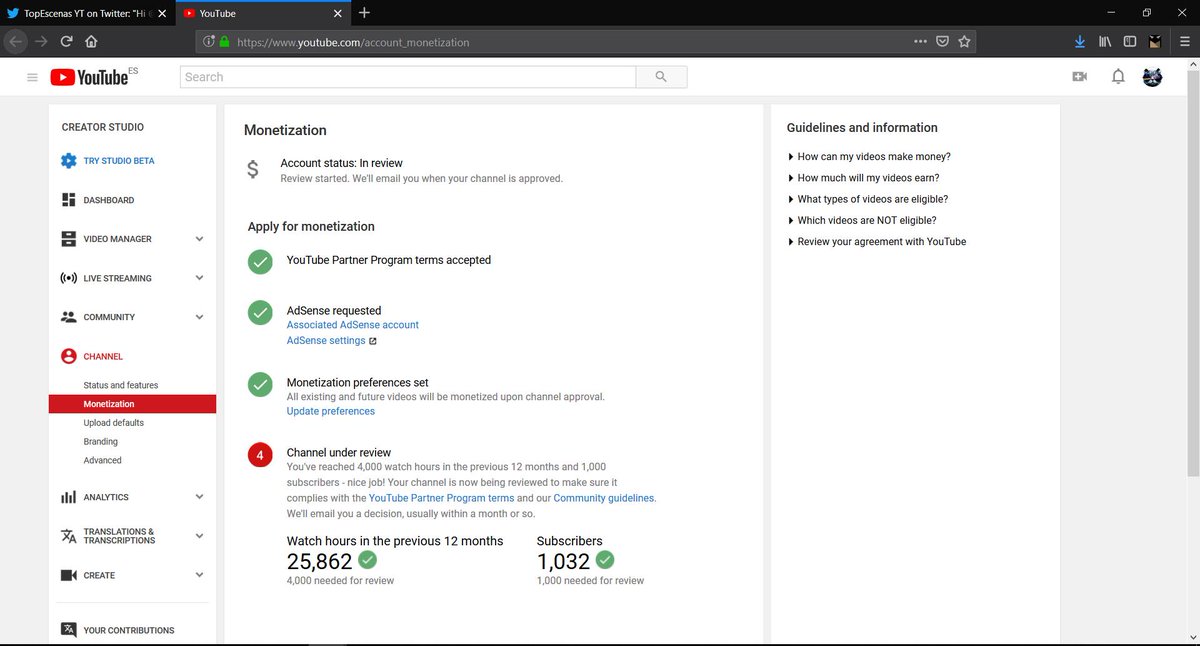The image size is (1200, 646).
Task: Expand the Live Streaming section chevron
Action: tap(199, 278)
